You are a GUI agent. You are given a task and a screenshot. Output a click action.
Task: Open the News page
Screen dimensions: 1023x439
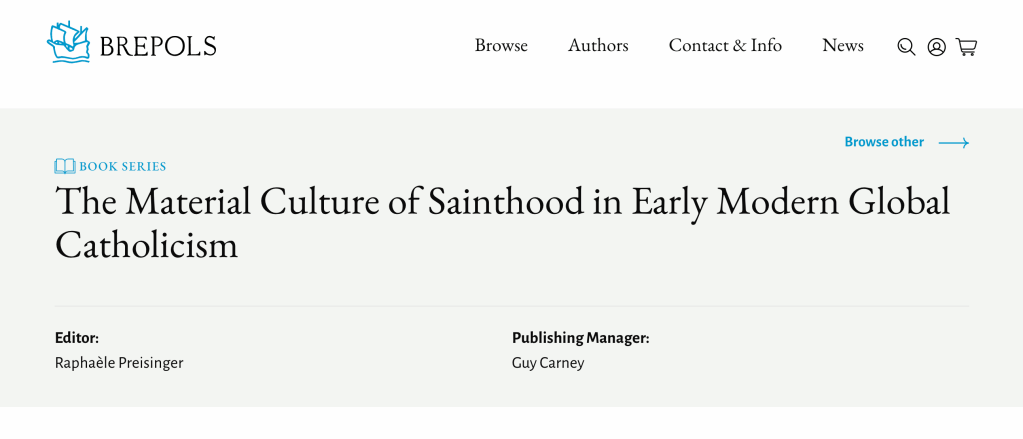pyautogui.click(x=842, y=46)
